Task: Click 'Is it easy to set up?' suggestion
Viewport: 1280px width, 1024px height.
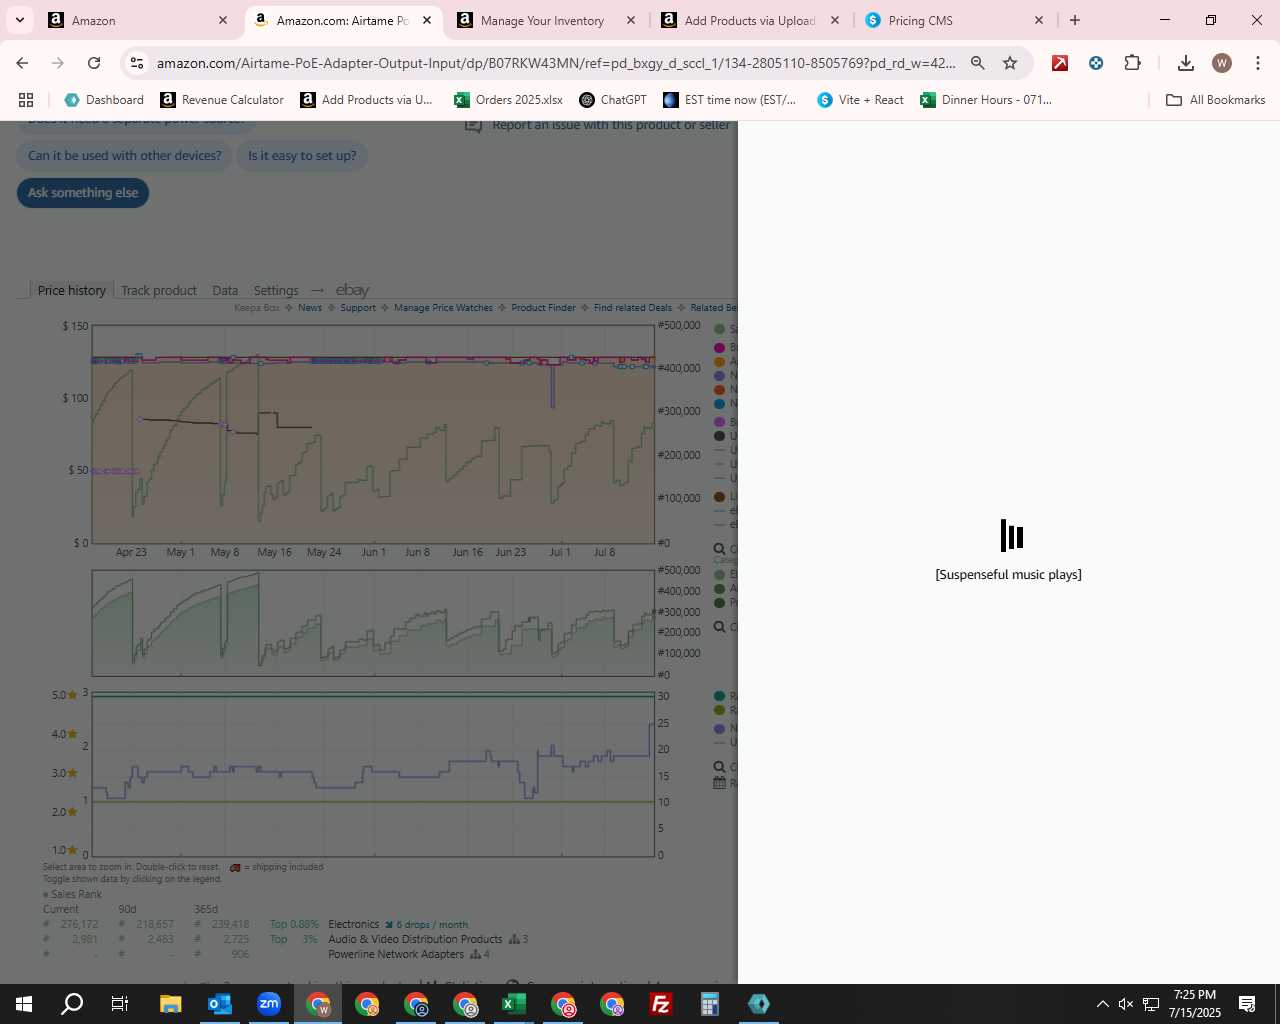Action: pos(302,156)
